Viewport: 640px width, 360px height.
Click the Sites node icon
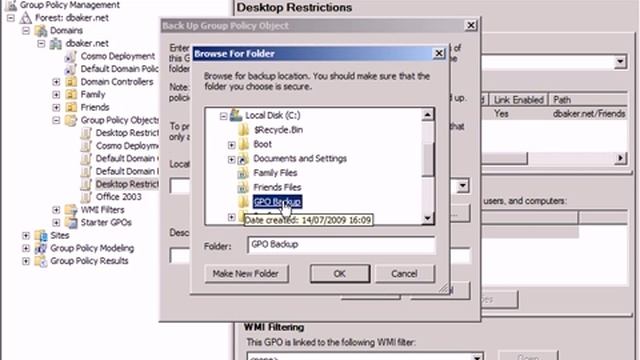tap(41, 236)
